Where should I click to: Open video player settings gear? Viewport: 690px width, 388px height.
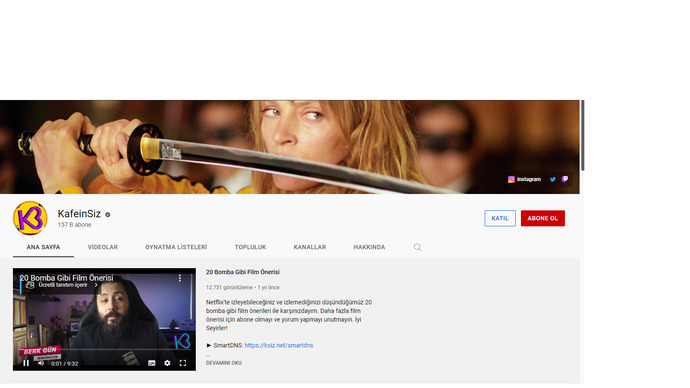(167, 363)
